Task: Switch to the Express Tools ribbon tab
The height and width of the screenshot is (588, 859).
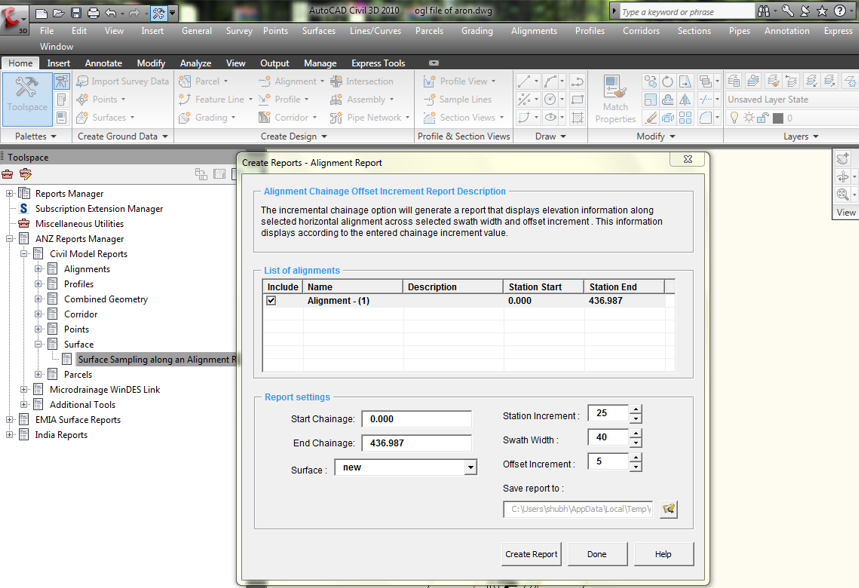Action: (378, 63)
